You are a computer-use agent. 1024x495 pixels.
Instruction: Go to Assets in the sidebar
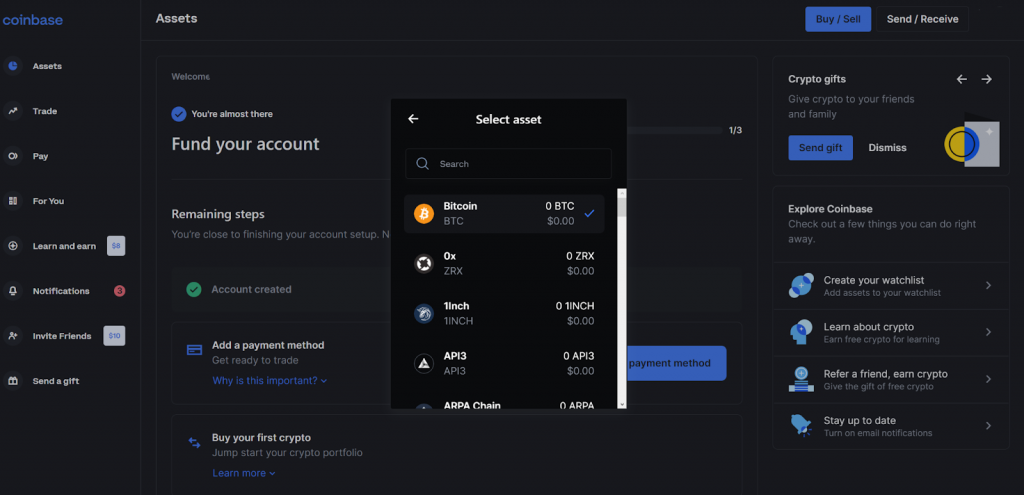pyautogui.click(x=47, y=66)
